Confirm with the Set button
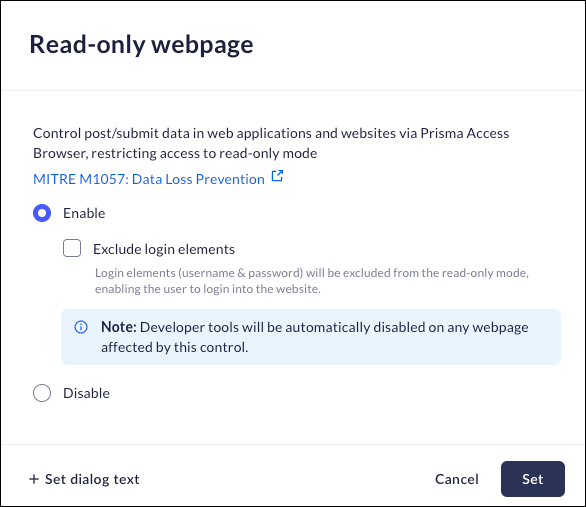 coord(533,479)
